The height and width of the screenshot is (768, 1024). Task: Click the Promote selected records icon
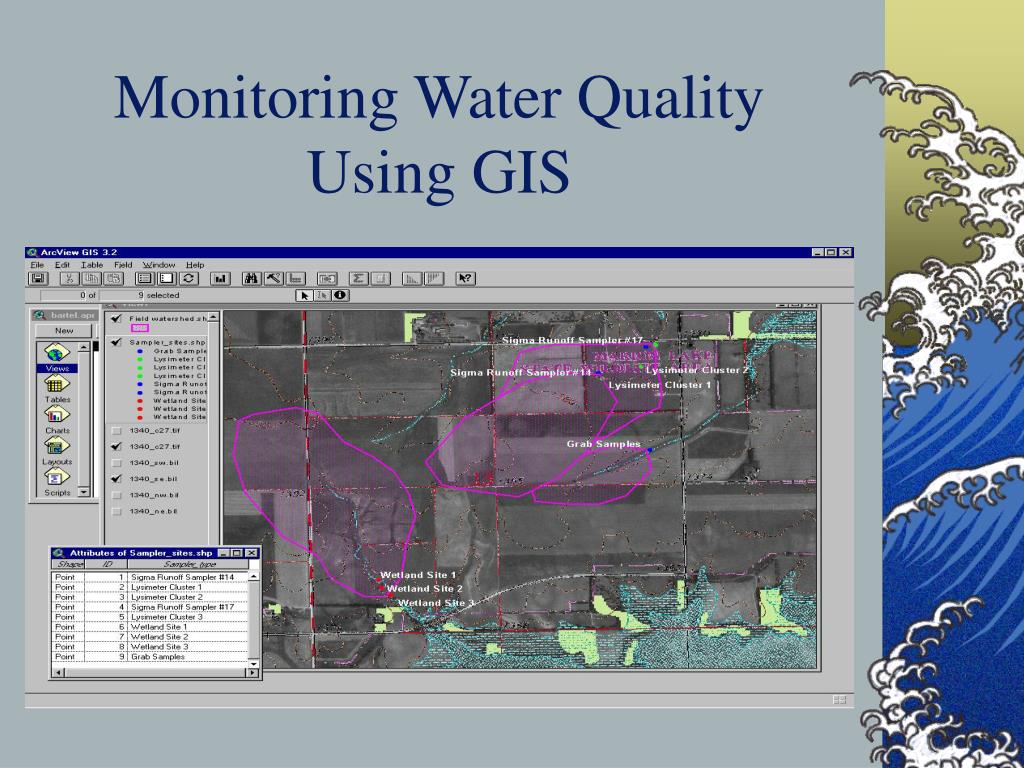pyautogui.click(x=296, y=279)
